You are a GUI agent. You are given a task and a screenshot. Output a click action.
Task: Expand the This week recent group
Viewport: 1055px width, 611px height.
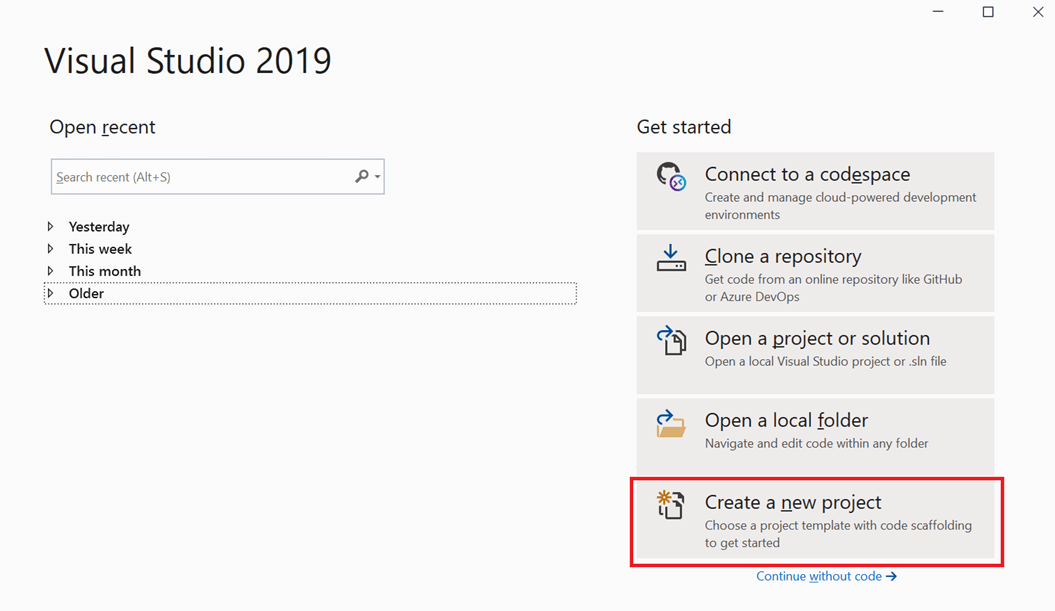51,249
